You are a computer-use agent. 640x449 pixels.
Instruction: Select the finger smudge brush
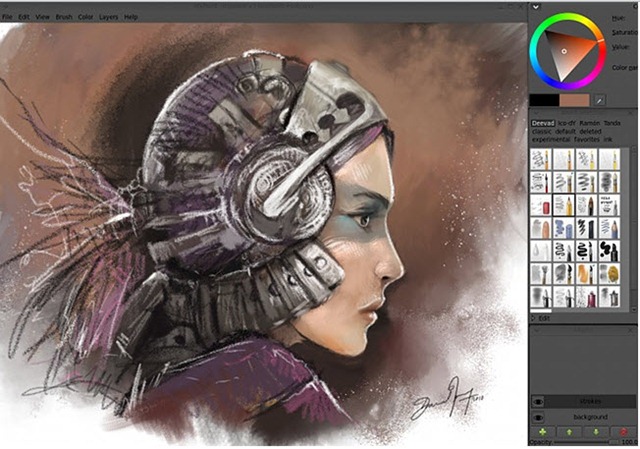tap(541, 228)
